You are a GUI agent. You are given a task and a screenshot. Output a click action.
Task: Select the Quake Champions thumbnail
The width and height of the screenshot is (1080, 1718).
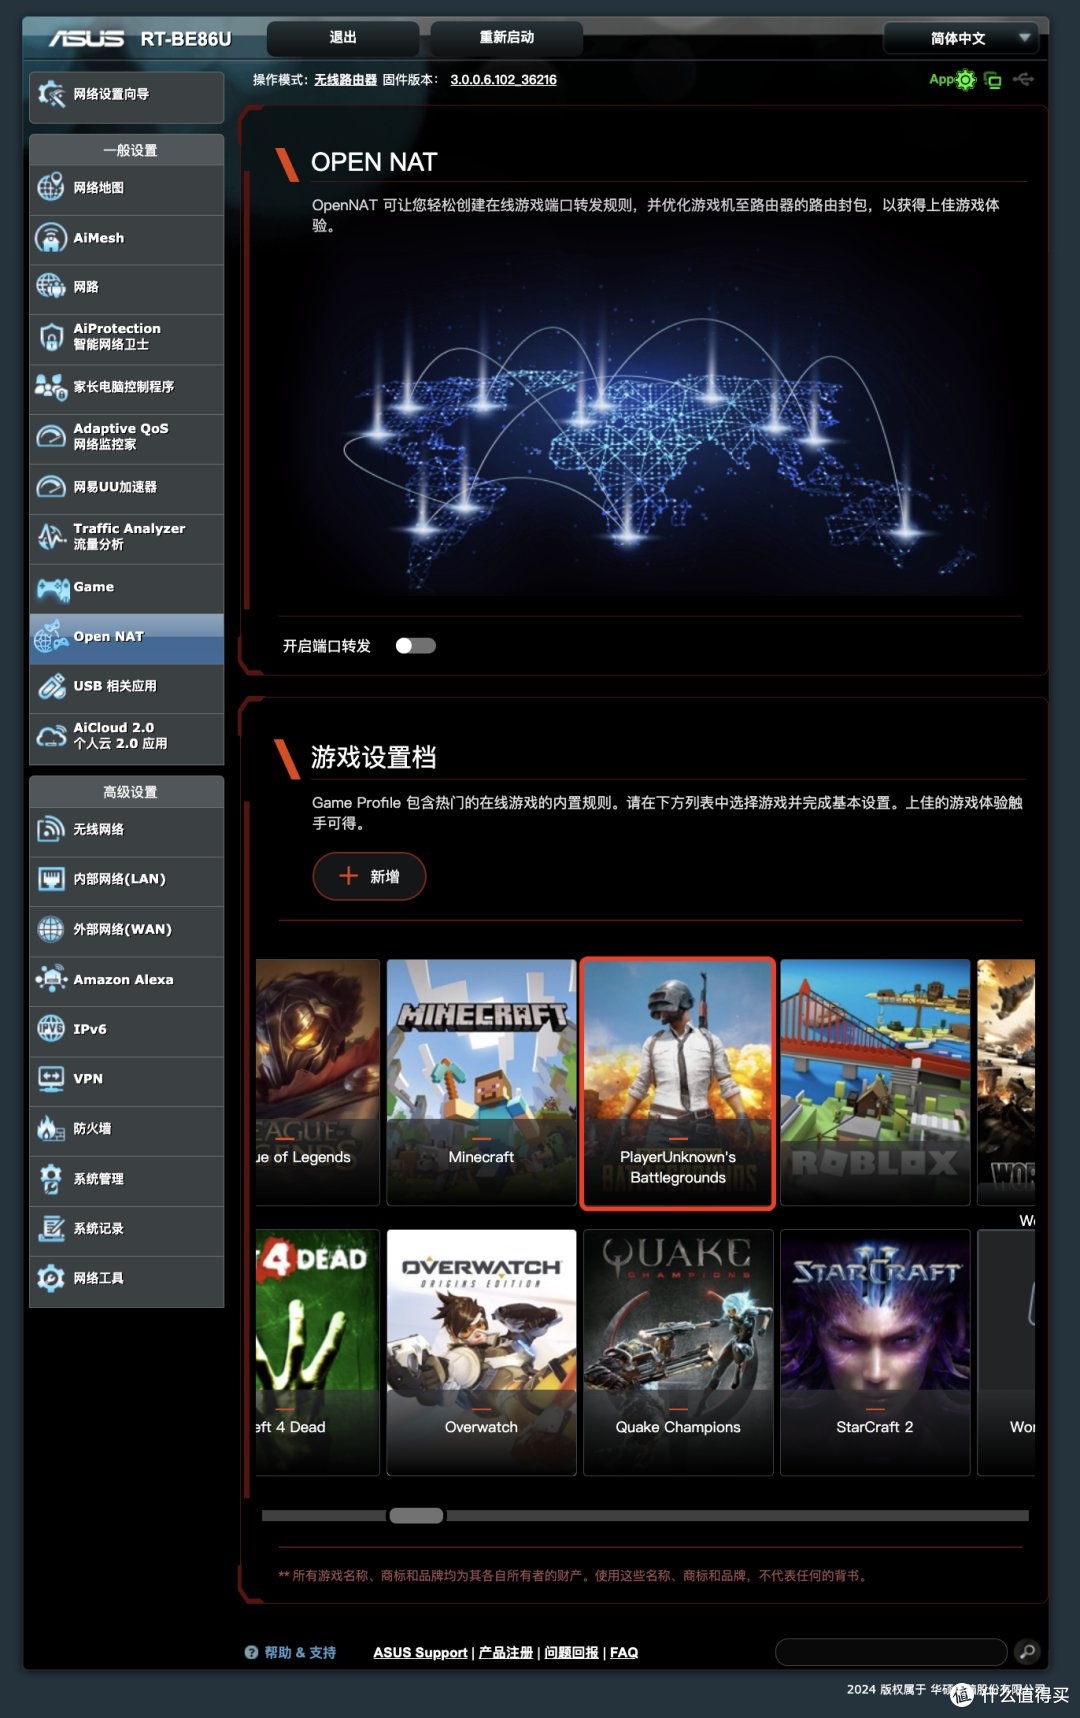pos(678,1352)
